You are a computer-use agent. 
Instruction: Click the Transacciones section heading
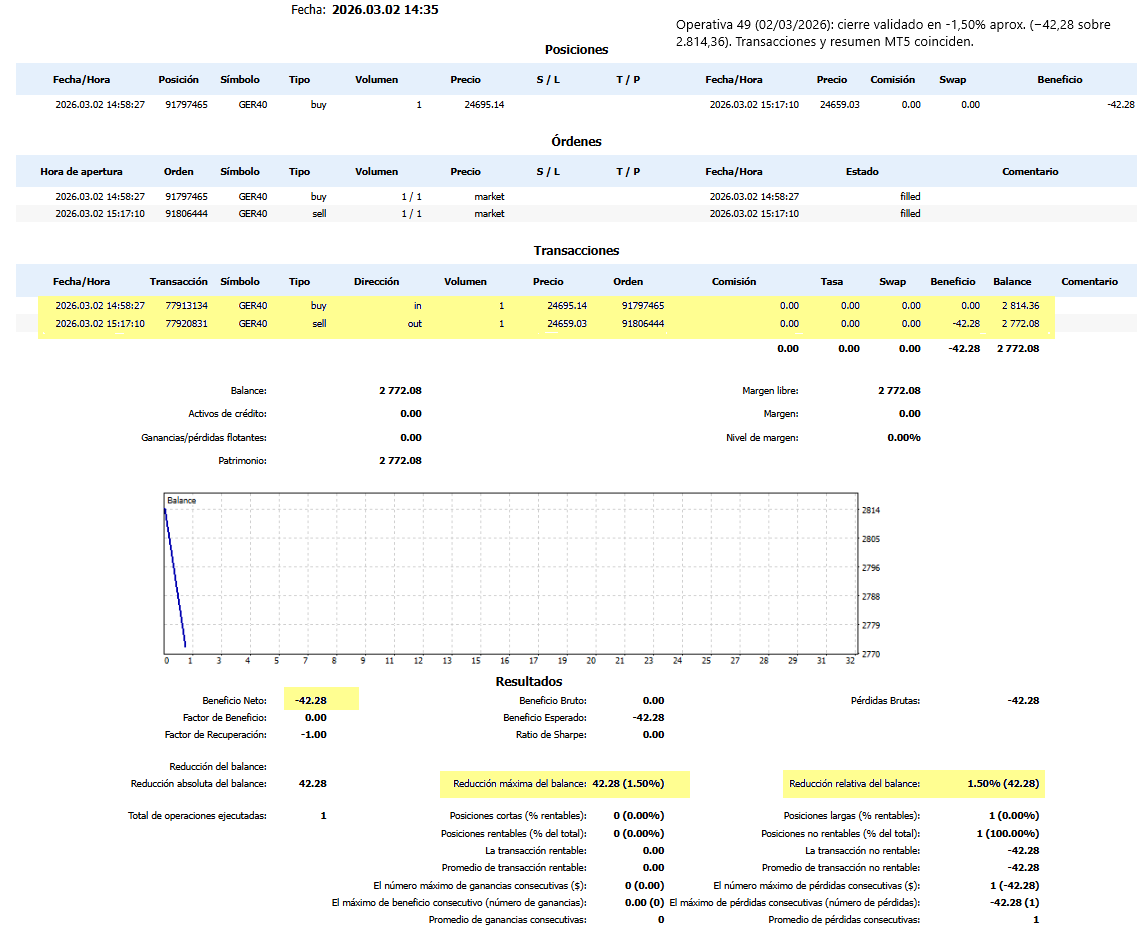tap(576, 251)
